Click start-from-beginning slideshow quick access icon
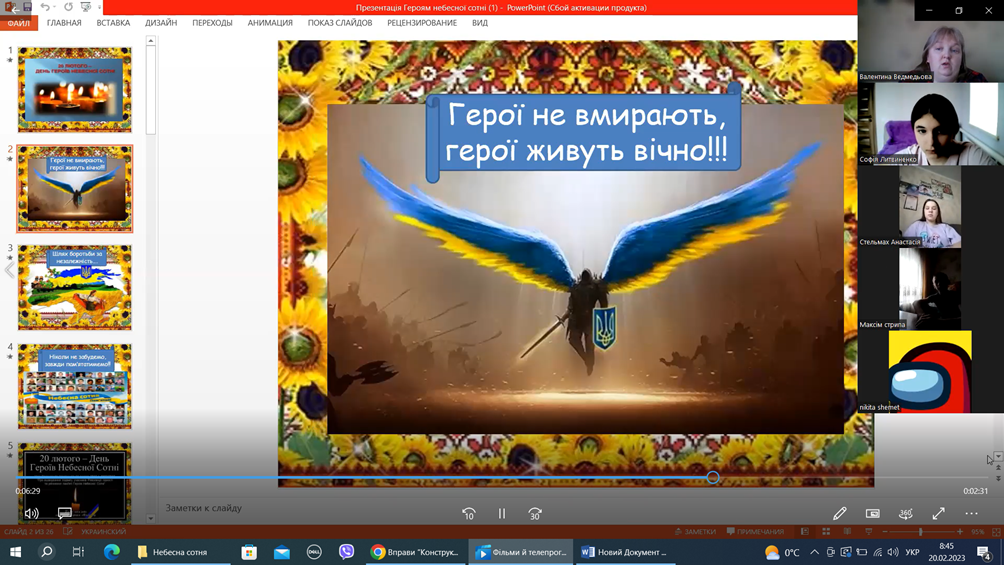Screen dimensions: 1004x565 coord(86,7)
